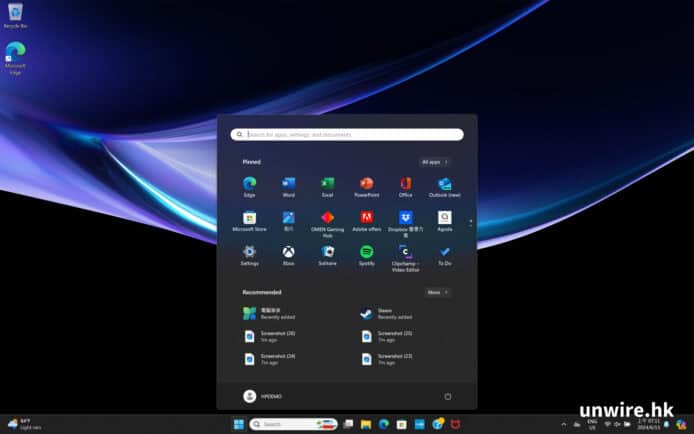The width and height of the screenshot is (694, 434).
Task: Open the power options menu
Action: (447, 396)
